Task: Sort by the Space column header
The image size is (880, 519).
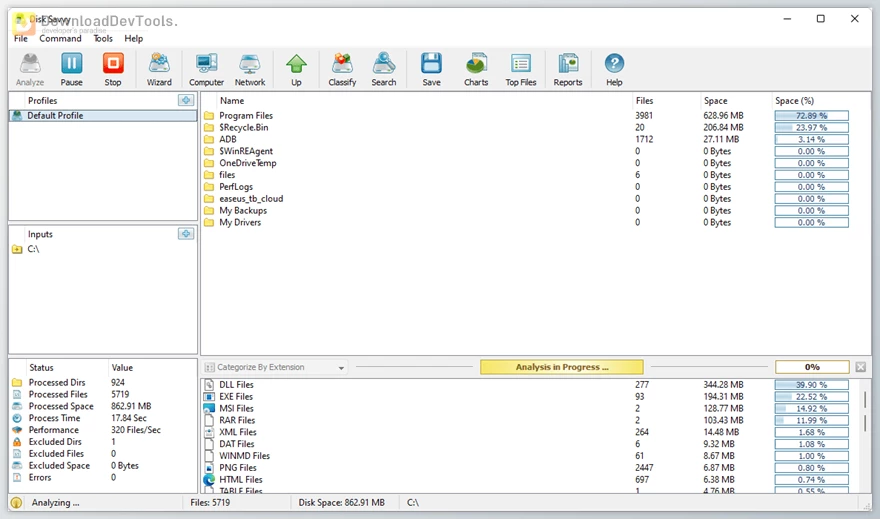Action: [x=716, y=100]
